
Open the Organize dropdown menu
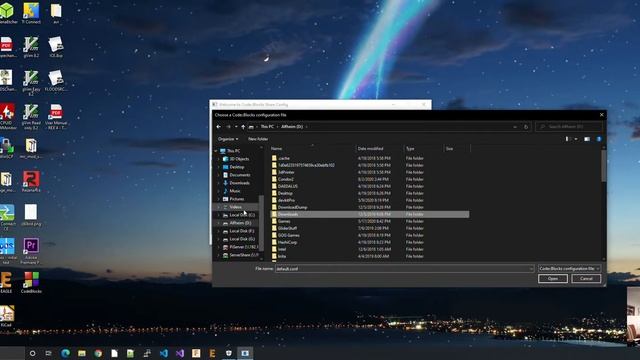click(228, 139)
